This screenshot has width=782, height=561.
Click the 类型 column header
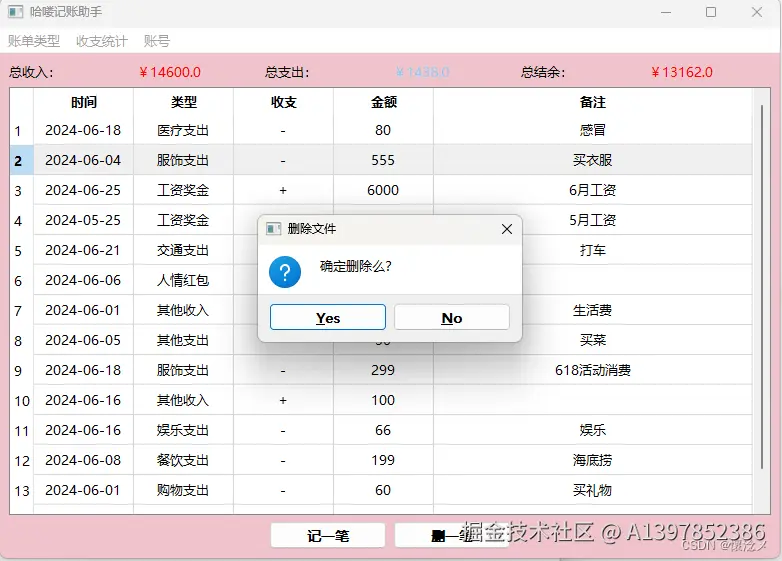click(x=184, y=102)
